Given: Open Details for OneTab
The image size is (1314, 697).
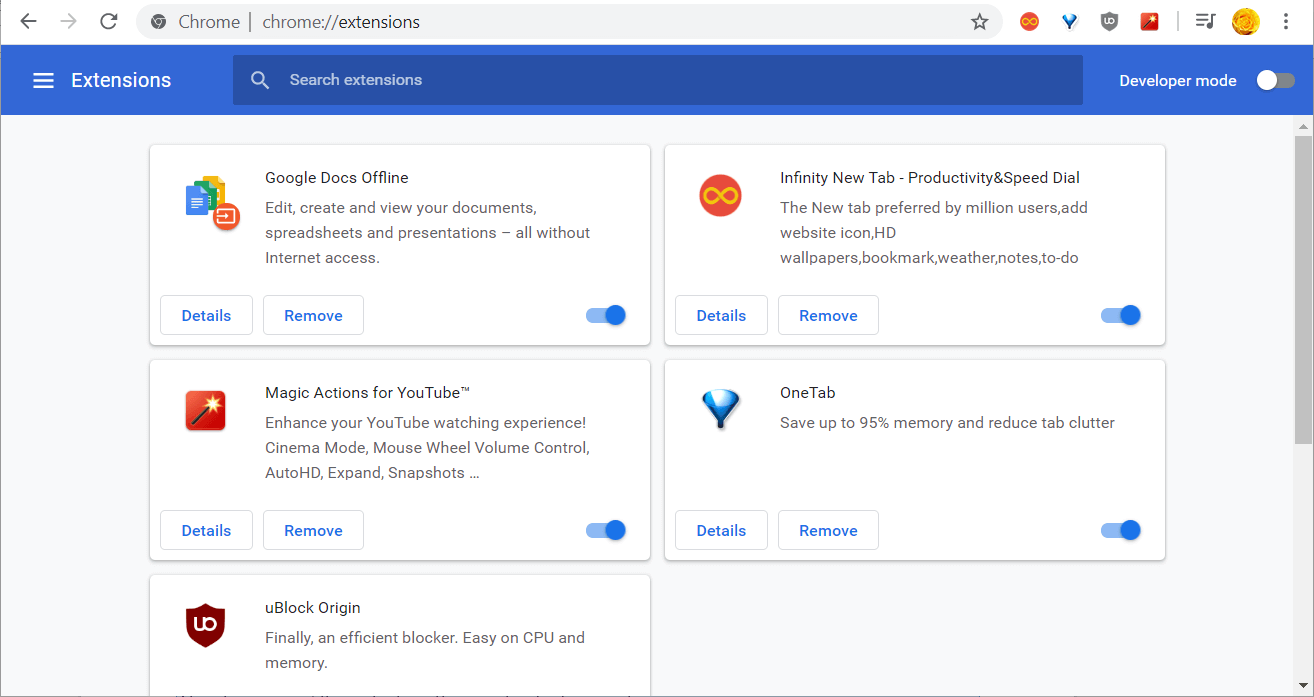Looking at the screenshot, I should (721, 530).
